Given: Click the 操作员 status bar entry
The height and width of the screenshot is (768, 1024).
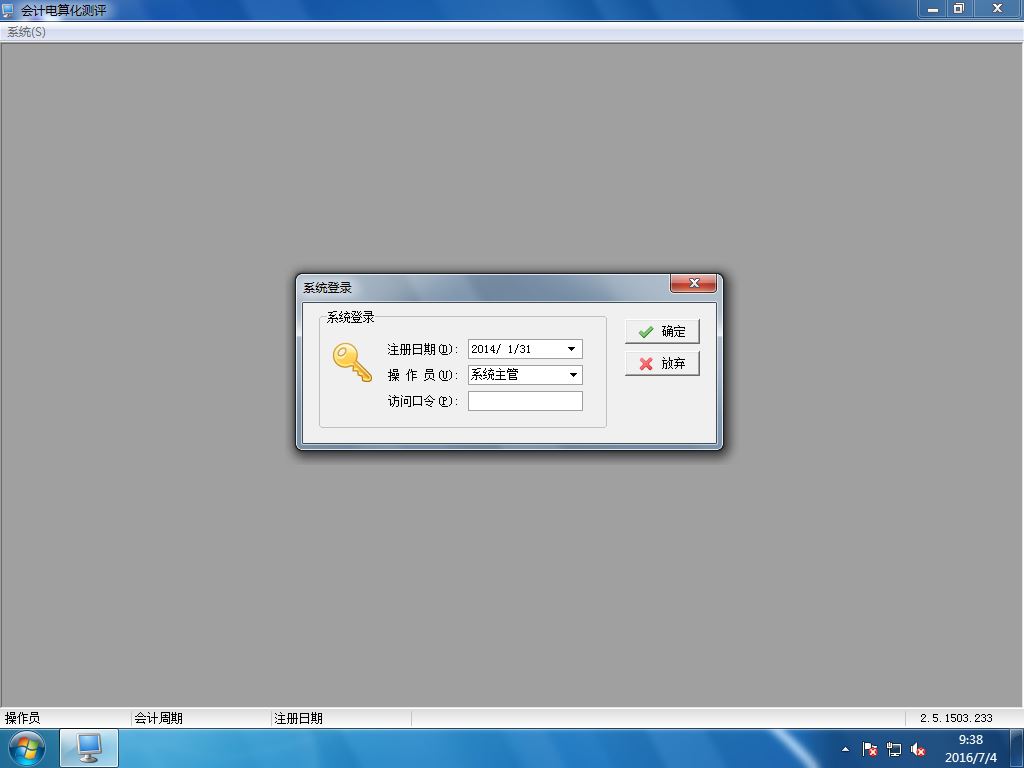Looking at the screenshot, I should tap(22, 718).
